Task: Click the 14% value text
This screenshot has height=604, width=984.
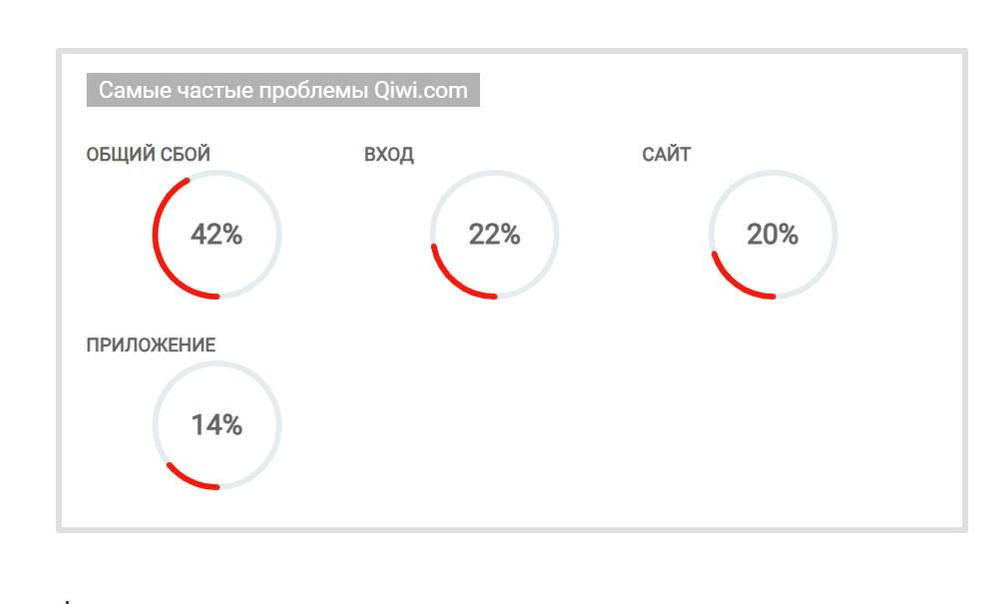Action: [217, 425]
